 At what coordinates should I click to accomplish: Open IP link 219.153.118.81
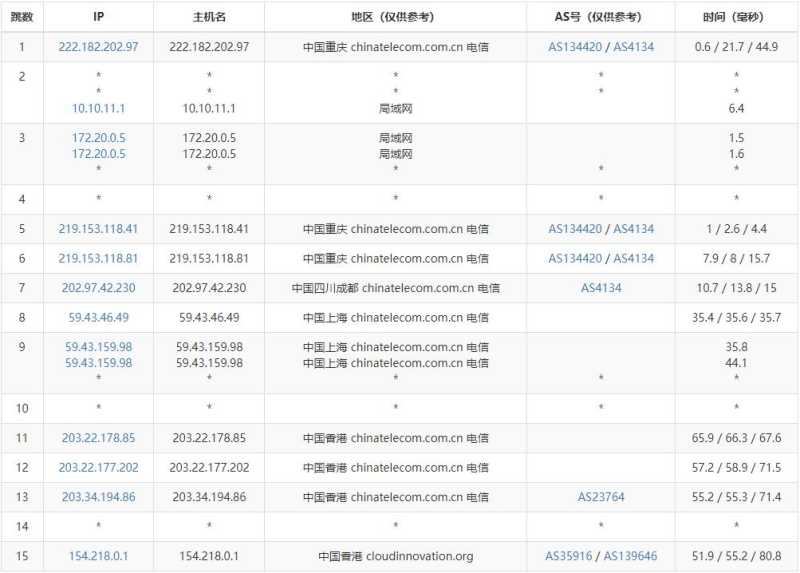pos(98,258)
